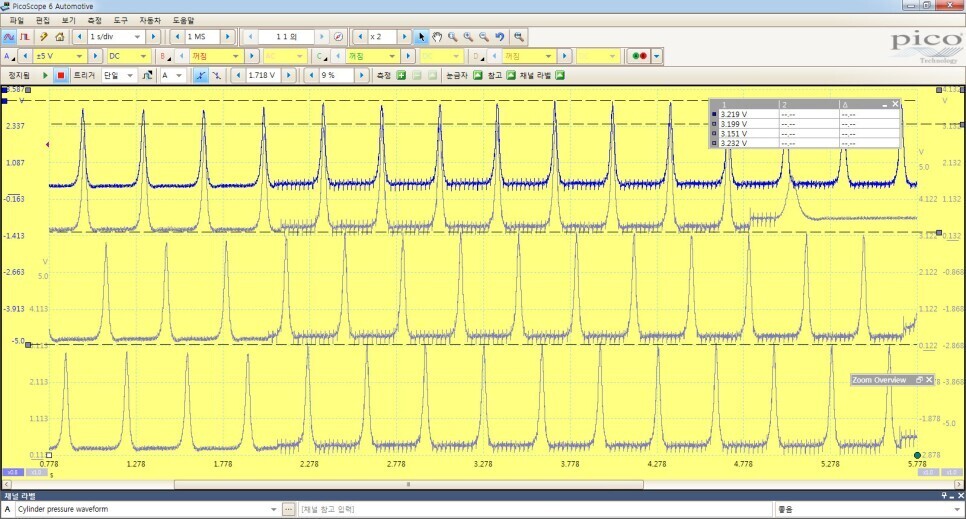Screen dimensions: 966x519
Task: Open the 자동차 menu
Action: (149, 19)
